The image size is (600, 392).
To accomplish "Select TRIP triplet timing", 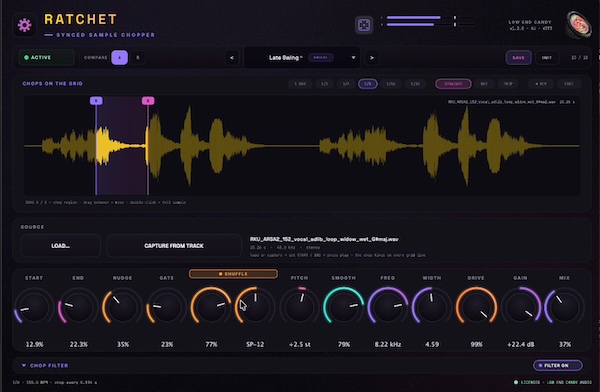I will pos(508,84).
